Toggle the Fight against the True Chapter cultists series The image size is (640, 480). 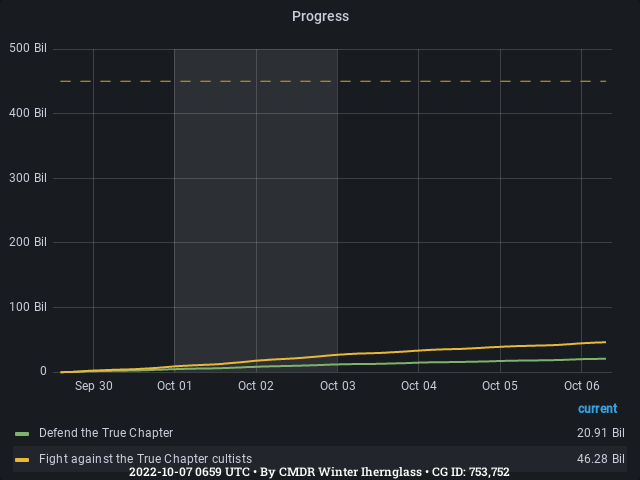click(x=145, y=458)
